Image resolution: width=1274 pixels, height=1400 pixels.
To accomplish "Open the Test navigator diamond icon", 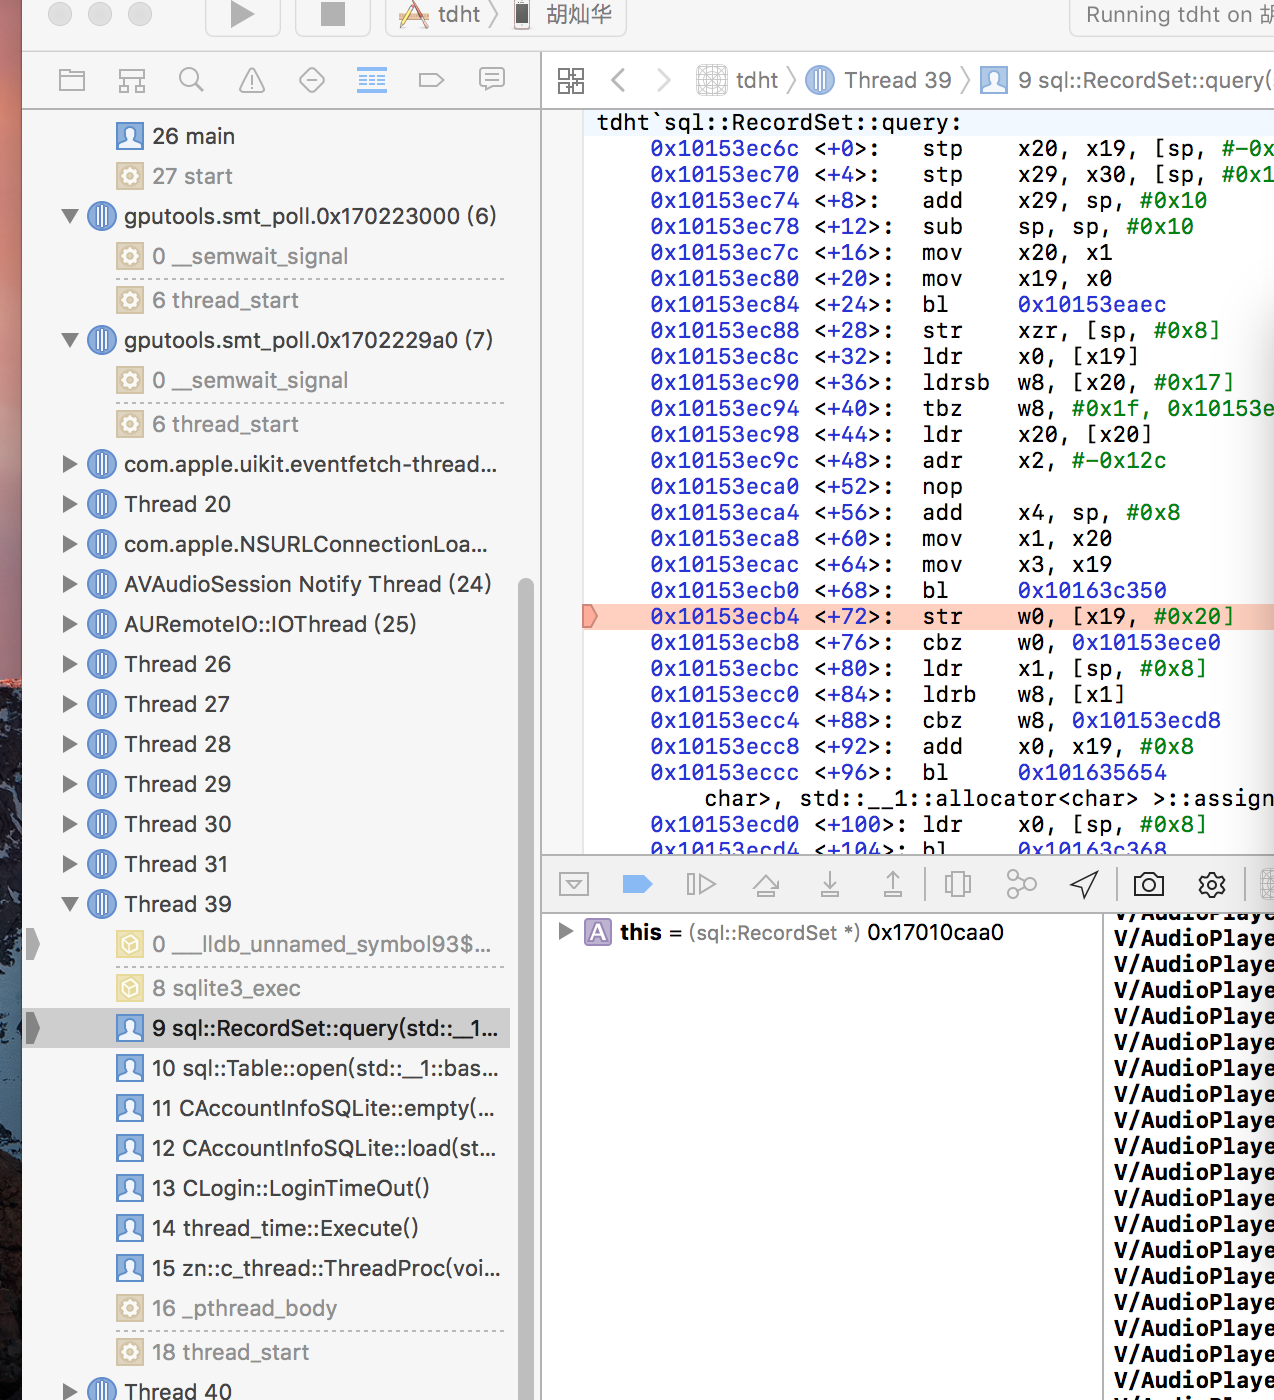I will tap(312, 80).
